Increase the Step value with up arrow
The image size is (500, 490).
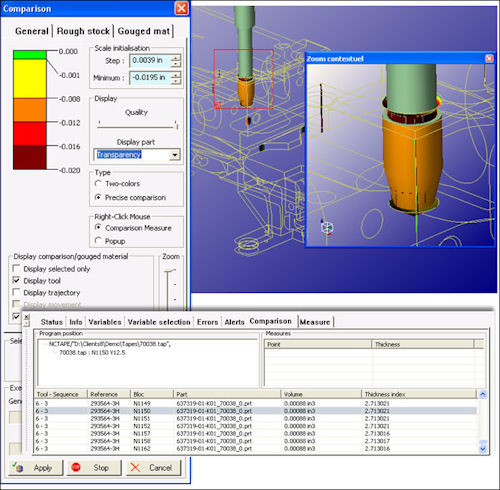[x=176, y=57]
